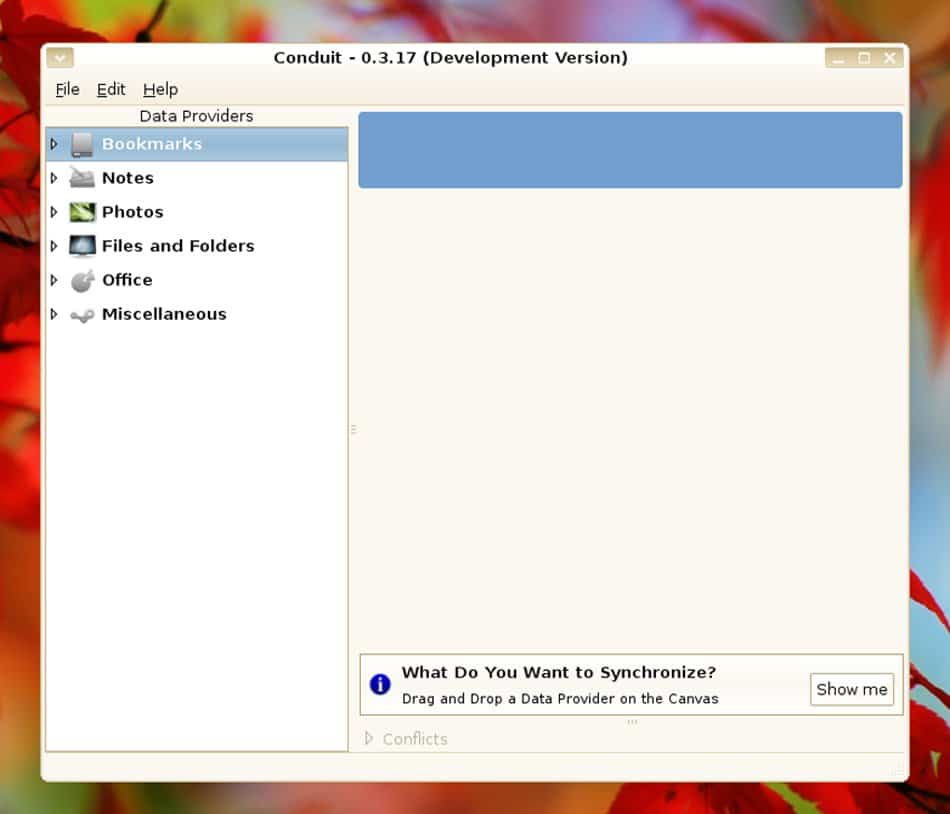950x814 pixels.
Task: Expand the Bookmarks tree node
Action: [x=54, y=145]
